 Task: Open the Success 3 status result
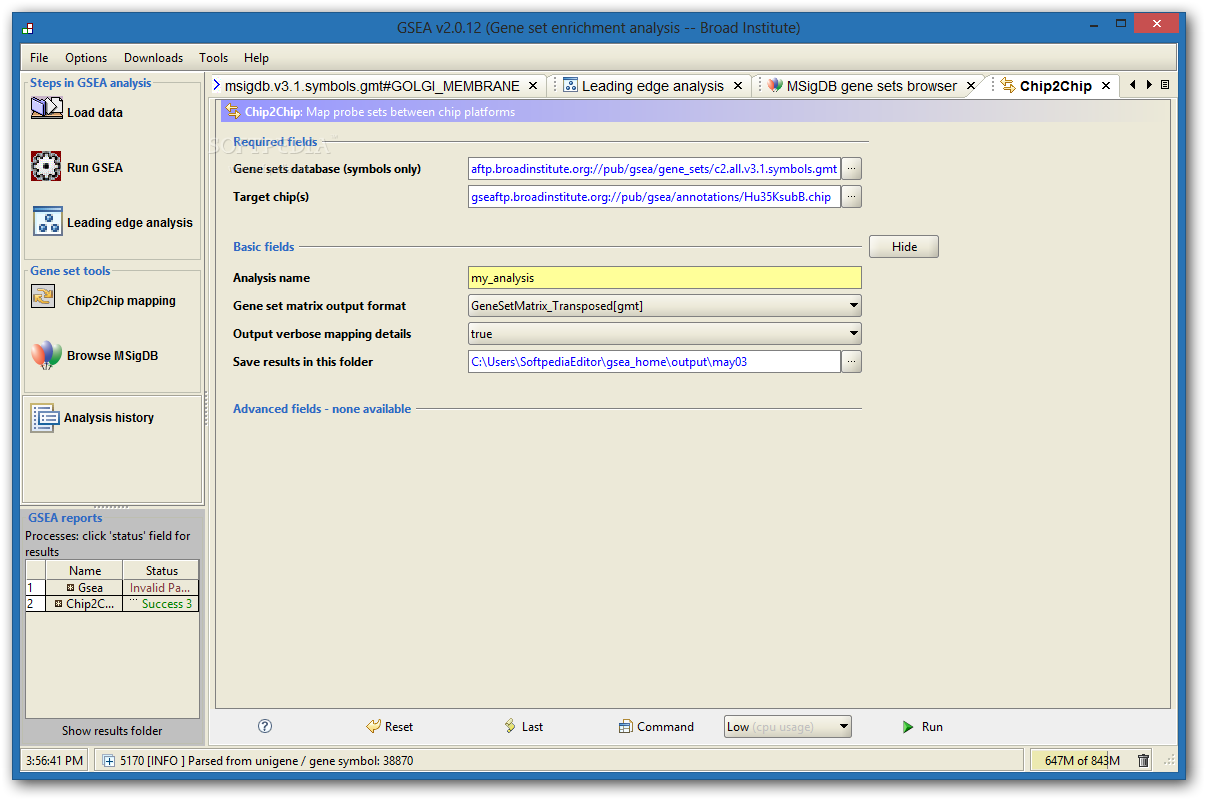pos(160,604)
